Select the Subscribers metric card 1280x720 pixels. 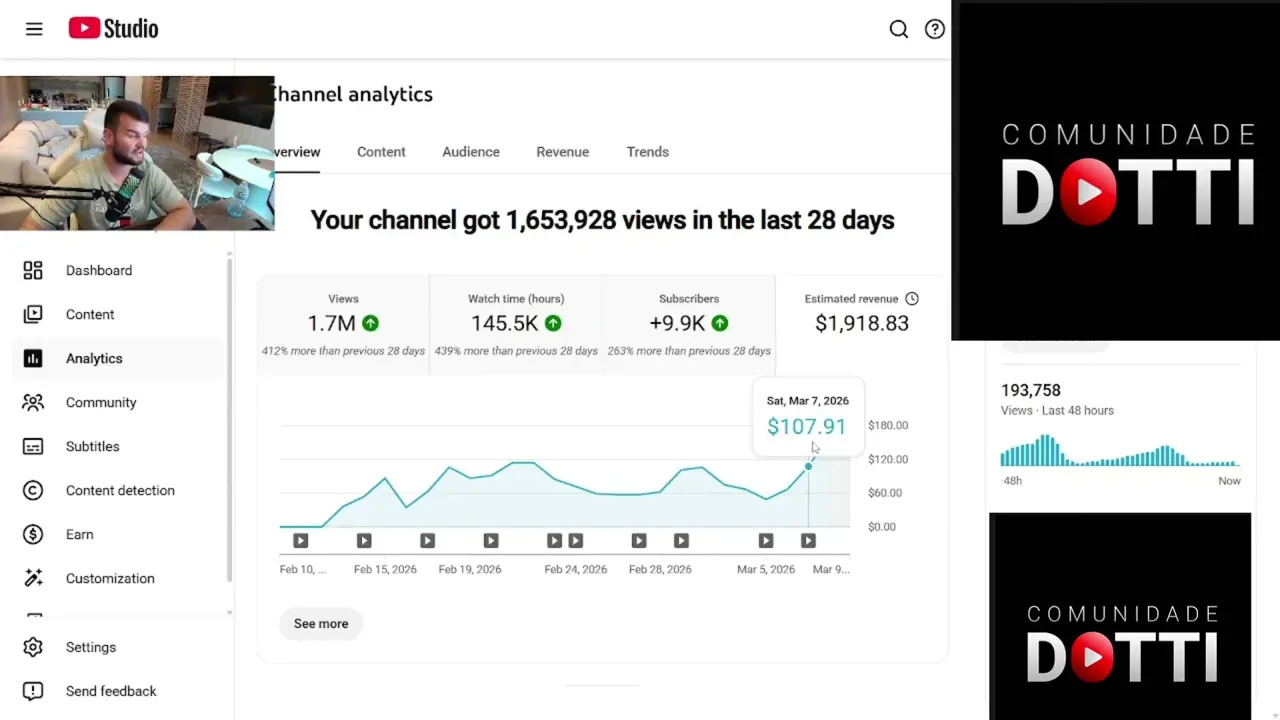click(689, 325)
